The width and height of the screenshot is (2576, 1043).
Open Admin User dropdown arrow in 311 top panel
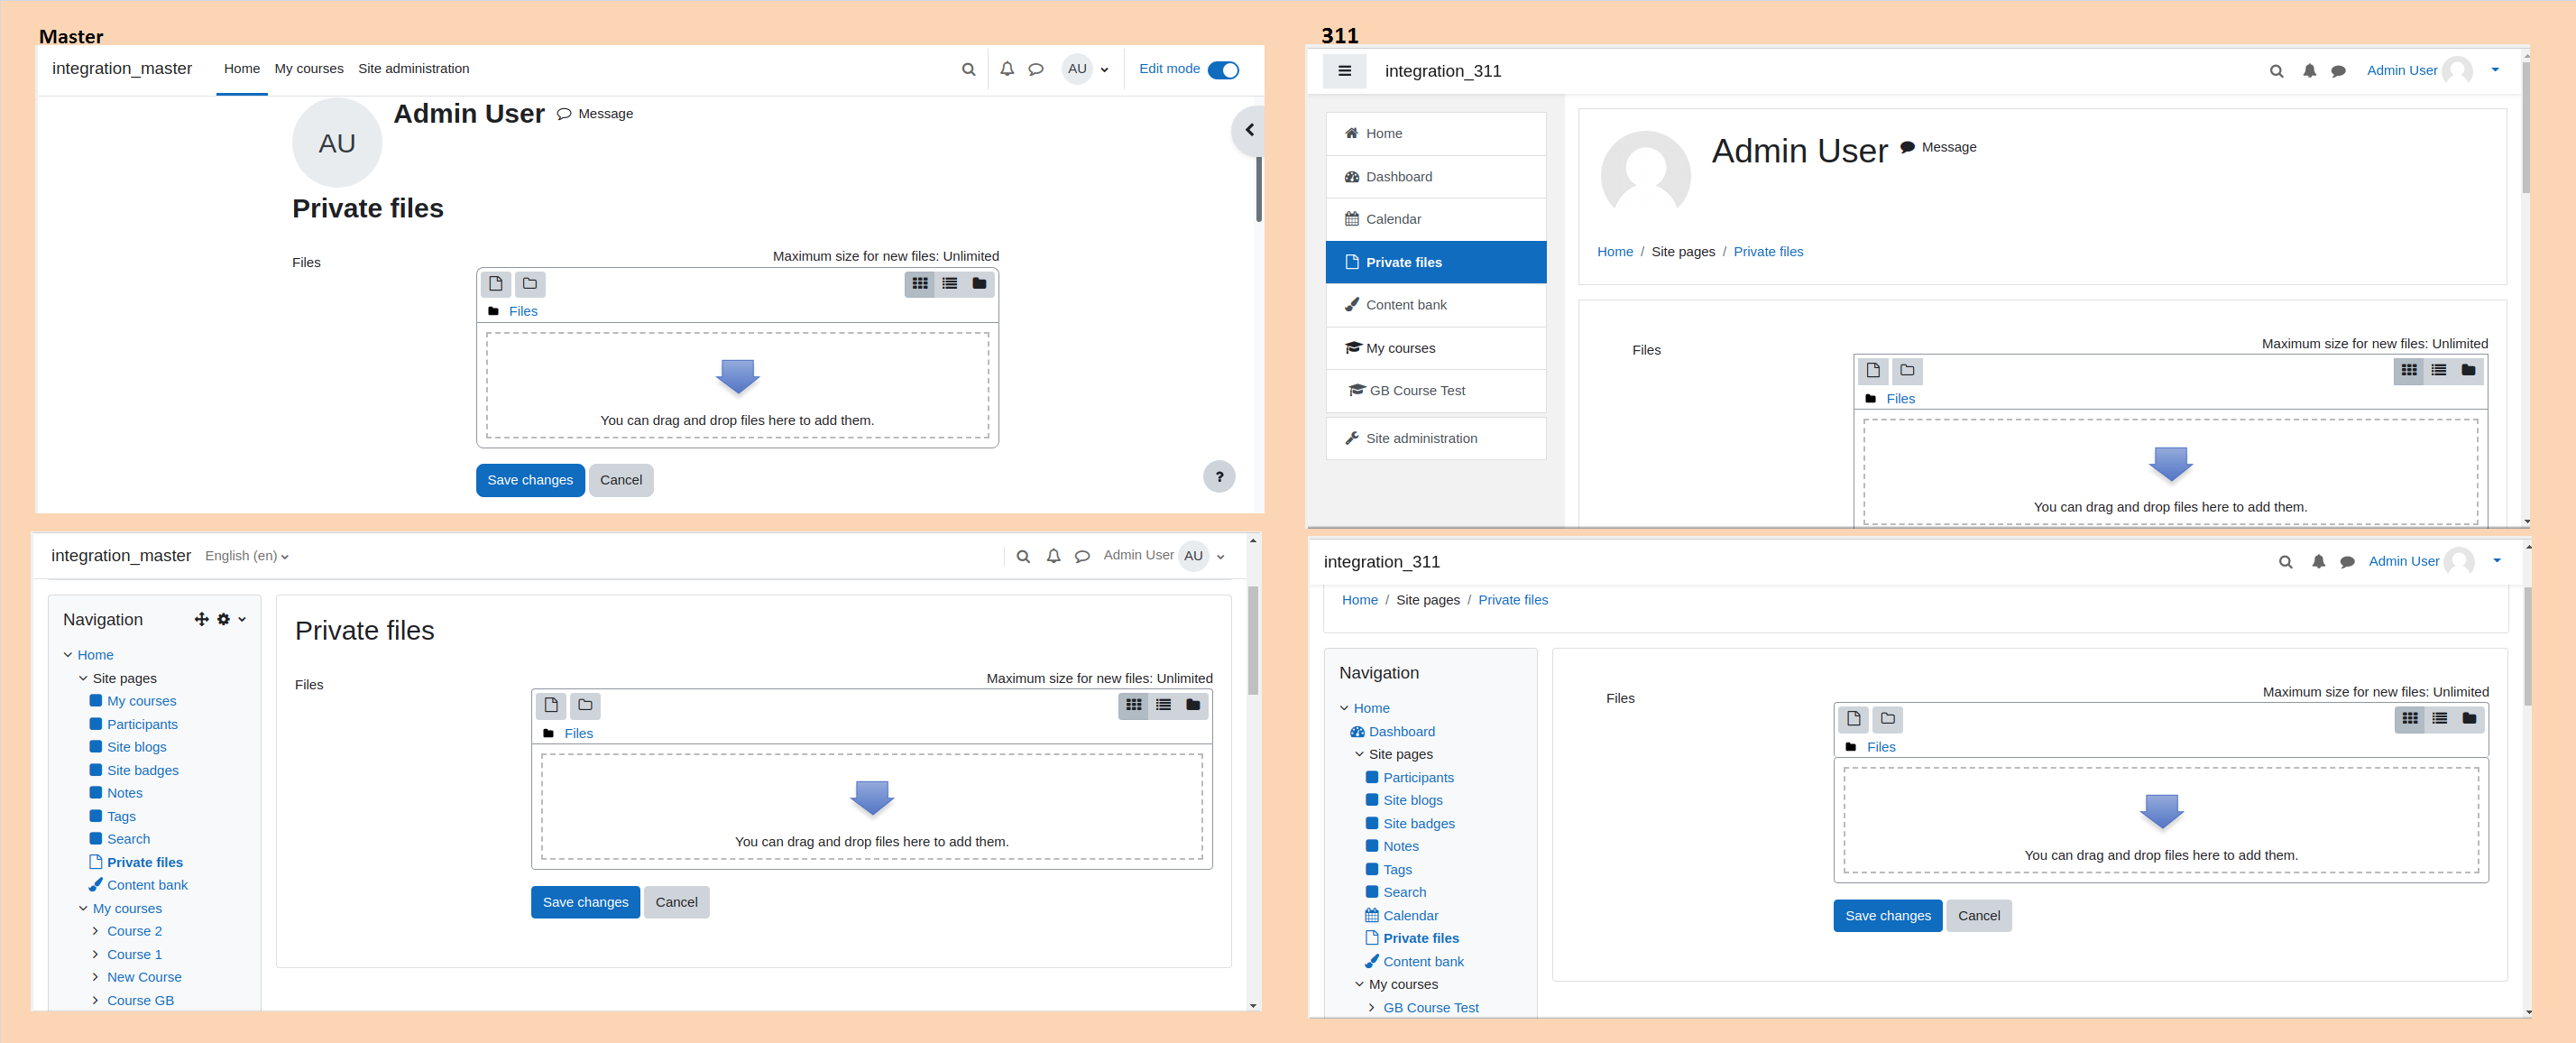(x=2495, y=70)
